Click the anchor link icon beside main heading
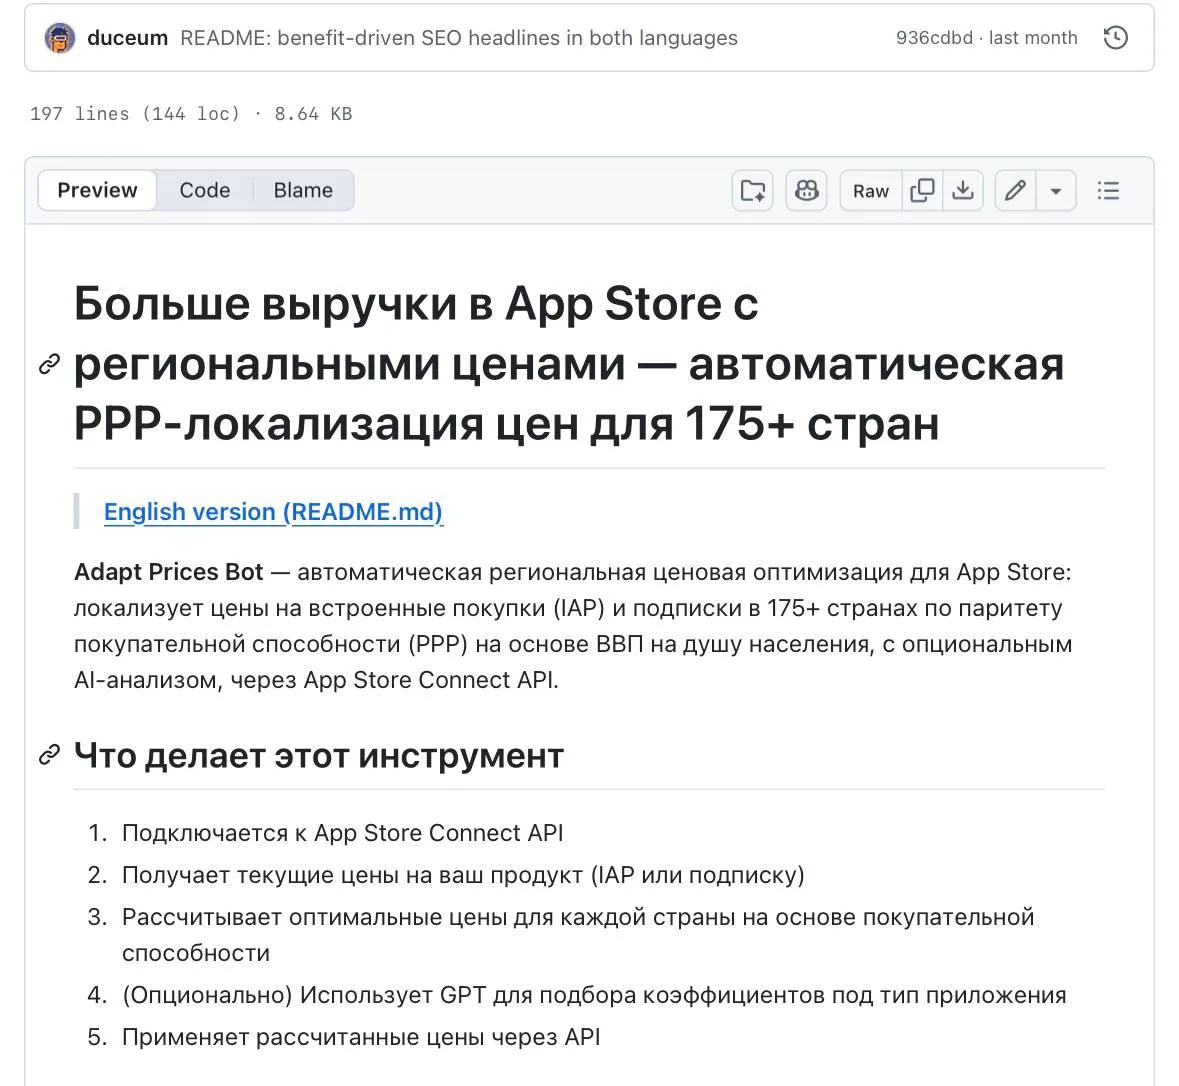This screenshot has width=1179, height=1086. pyautogui.click(x=49, y=364)
